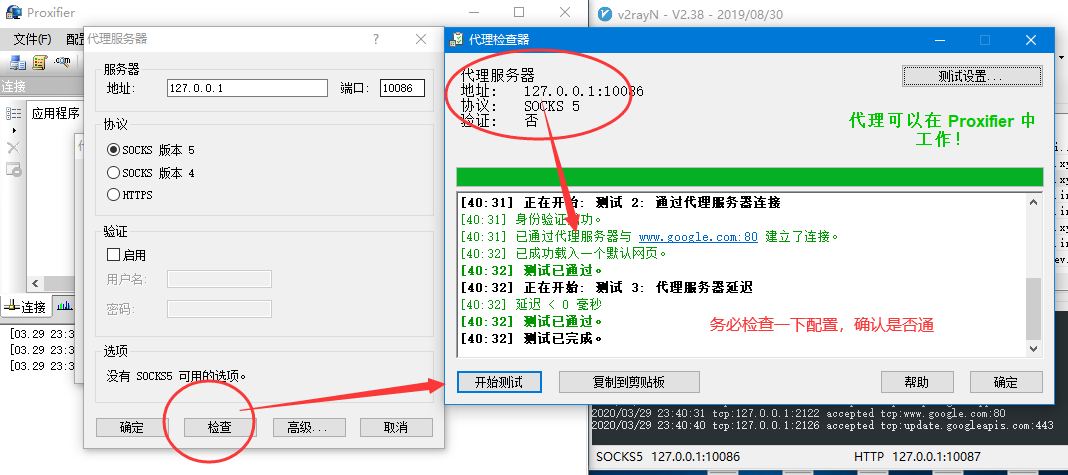Screen dimensions: 1068x475
Task: Click left scroll arrow in connections list
Action: 34,284
